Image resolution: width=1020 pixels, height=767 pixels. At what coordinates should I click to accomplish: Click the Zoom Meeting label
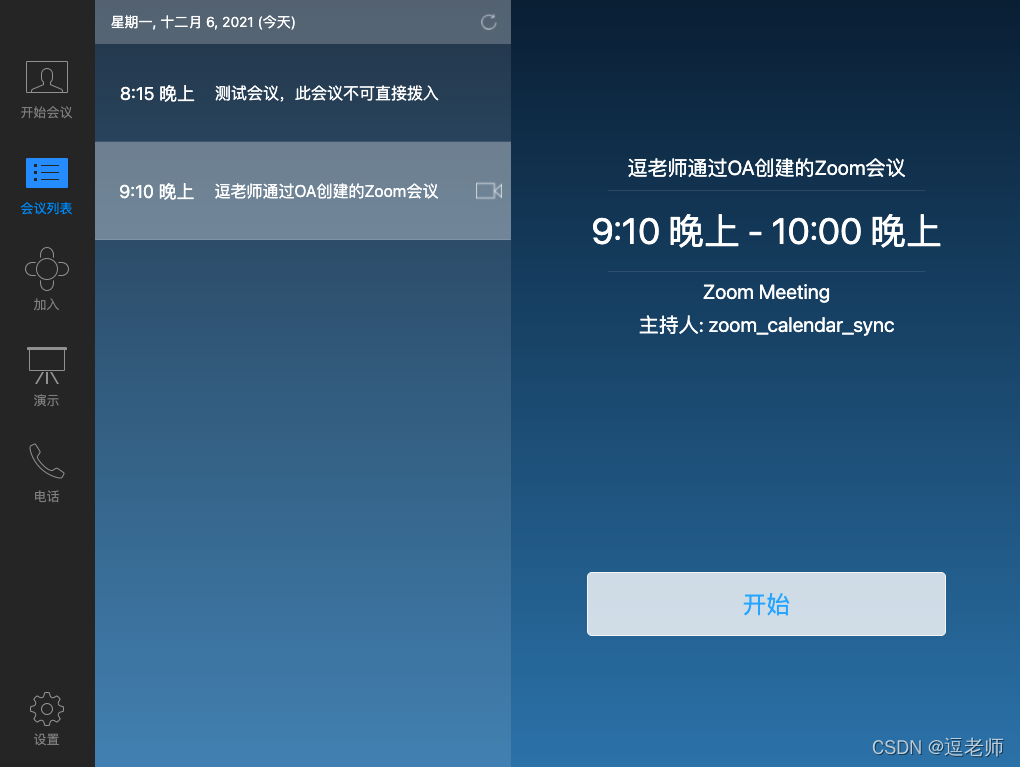pos(766,292)
